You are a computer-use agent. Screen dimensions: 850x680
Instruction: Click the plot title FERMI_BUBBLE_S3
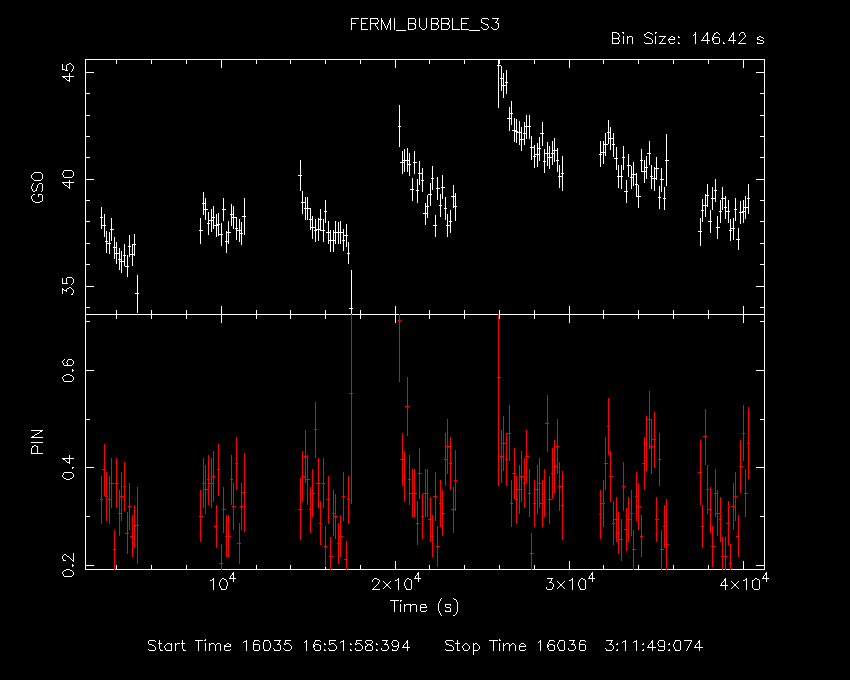click(x=424, y=24)
